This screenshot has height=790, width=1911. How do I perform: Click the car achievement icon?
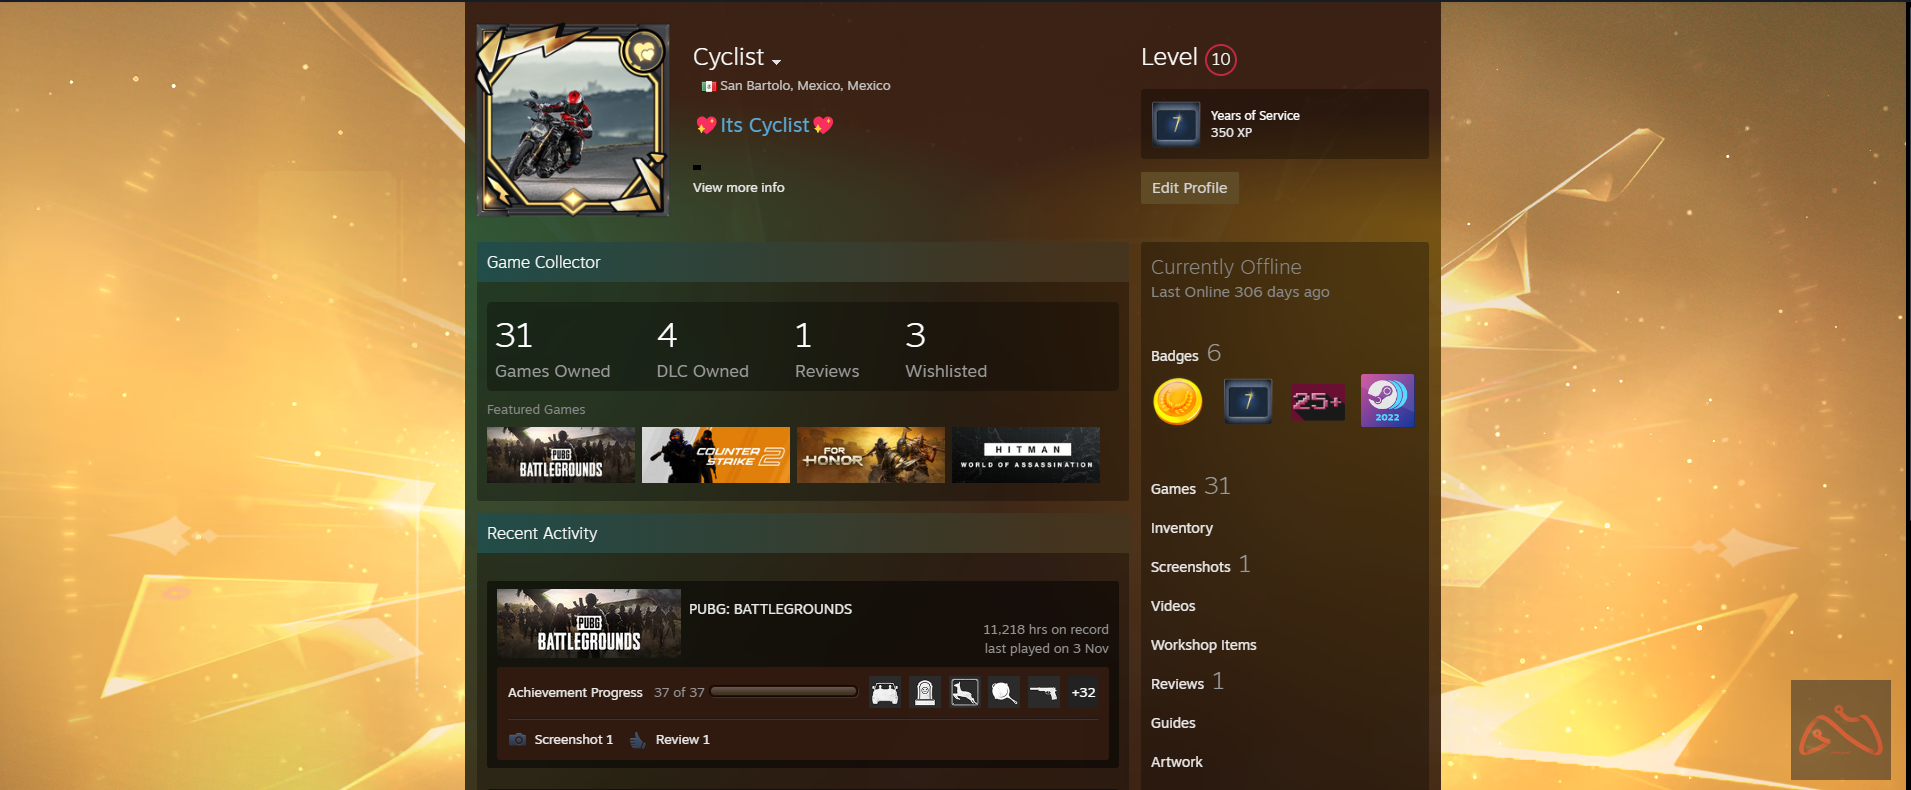coord(885,692)
